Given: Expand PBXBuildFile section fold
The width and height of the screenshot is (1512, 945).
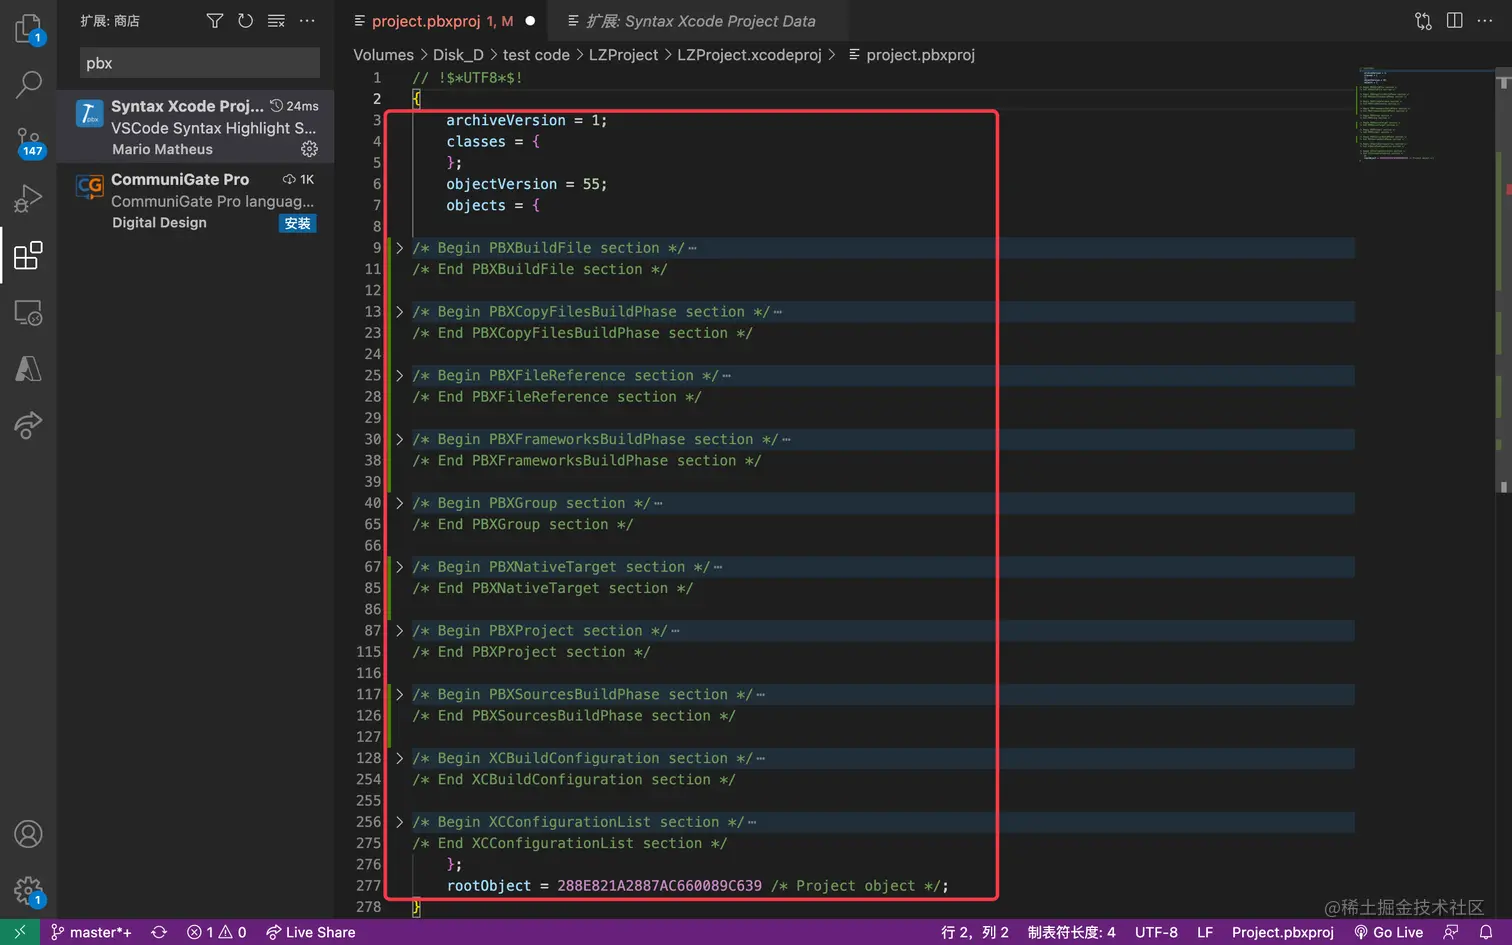Looking at the screenshot, I should [399, 248].
